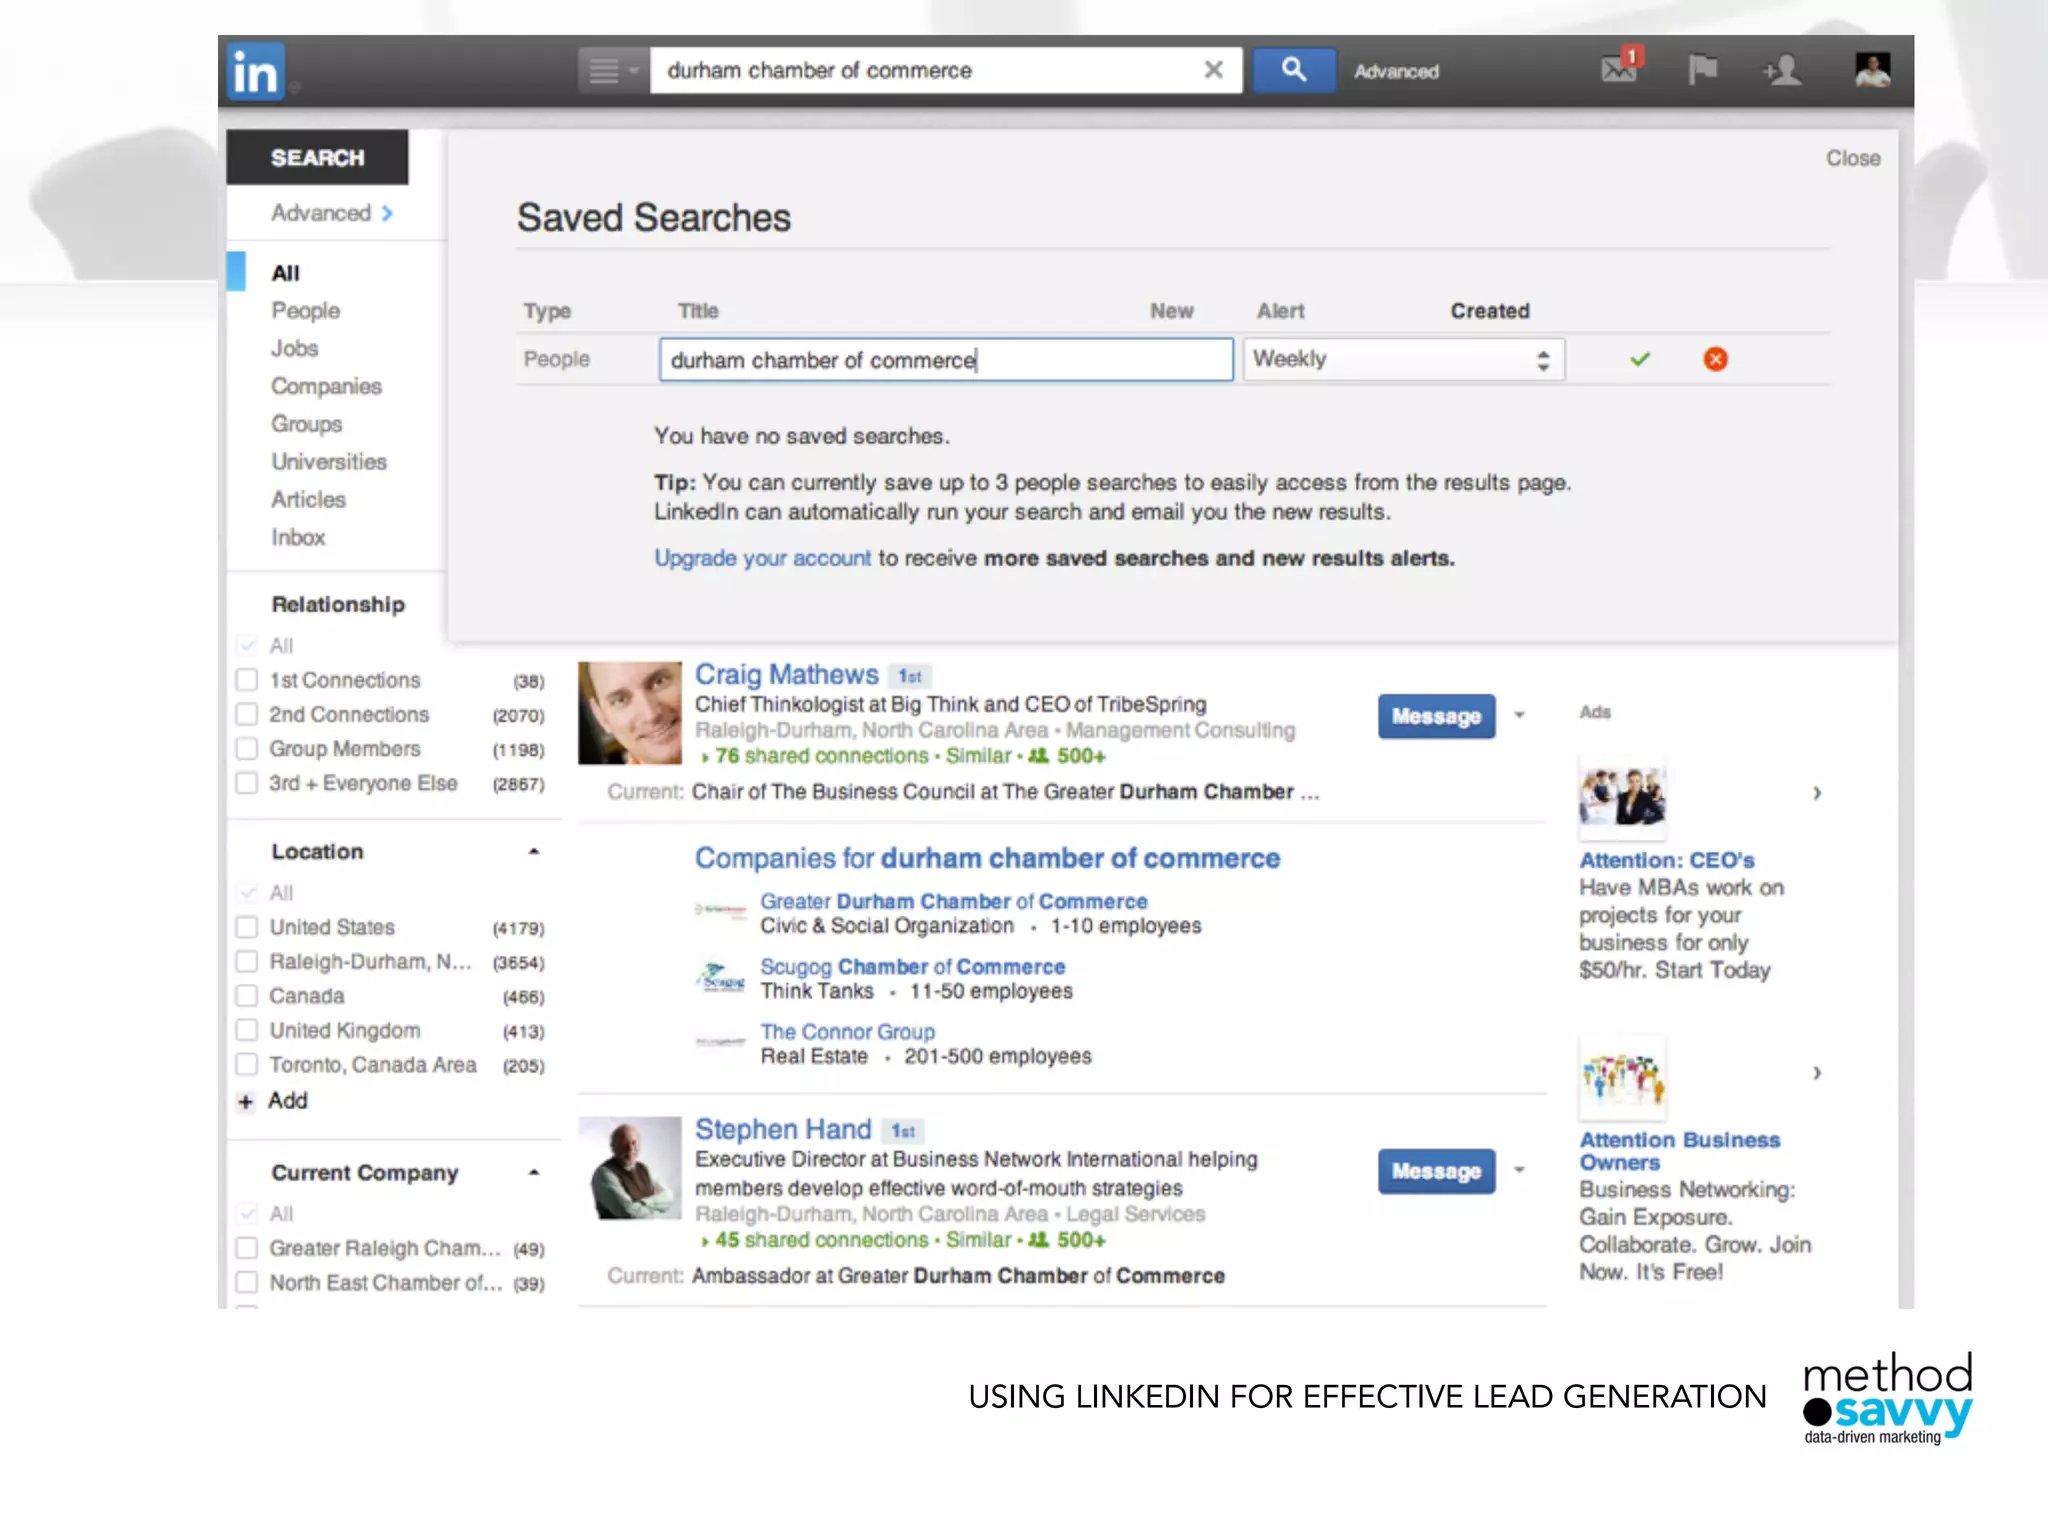Click Similar link under Craig Mathews
This screenshot has height=1536, width=2048.
pos(978,756)
